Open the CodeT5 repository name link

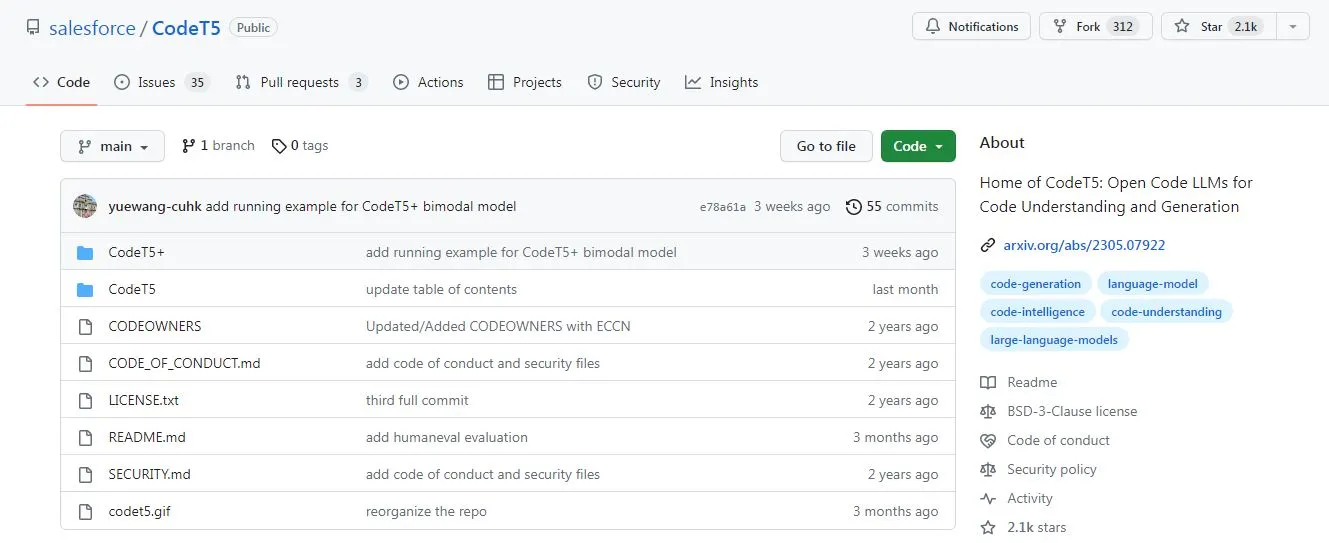186,28
